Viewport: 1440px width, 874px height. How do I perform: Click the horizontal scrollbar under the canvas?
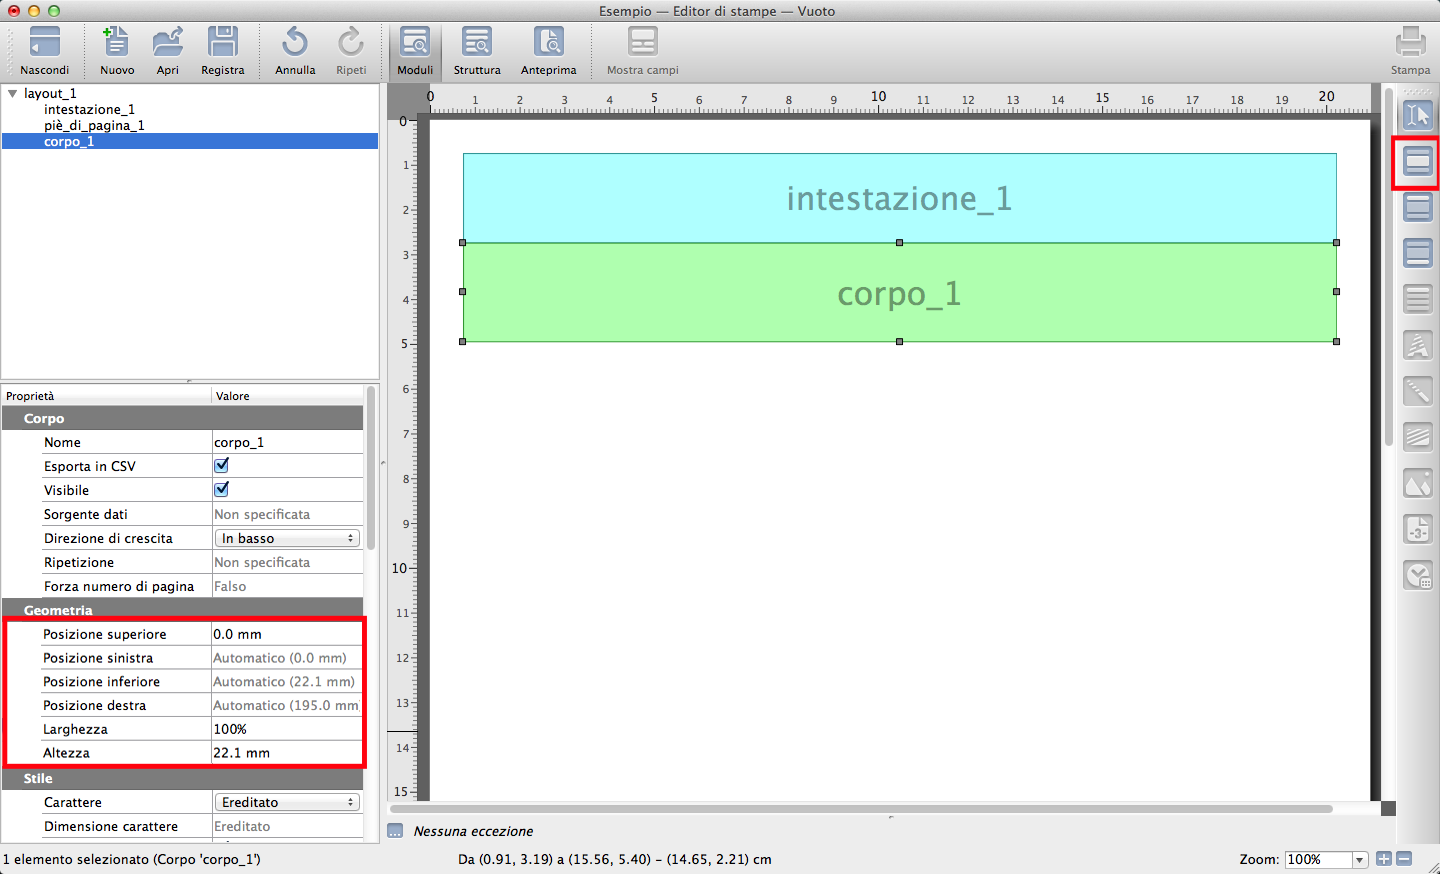click(x=860, y=809)
